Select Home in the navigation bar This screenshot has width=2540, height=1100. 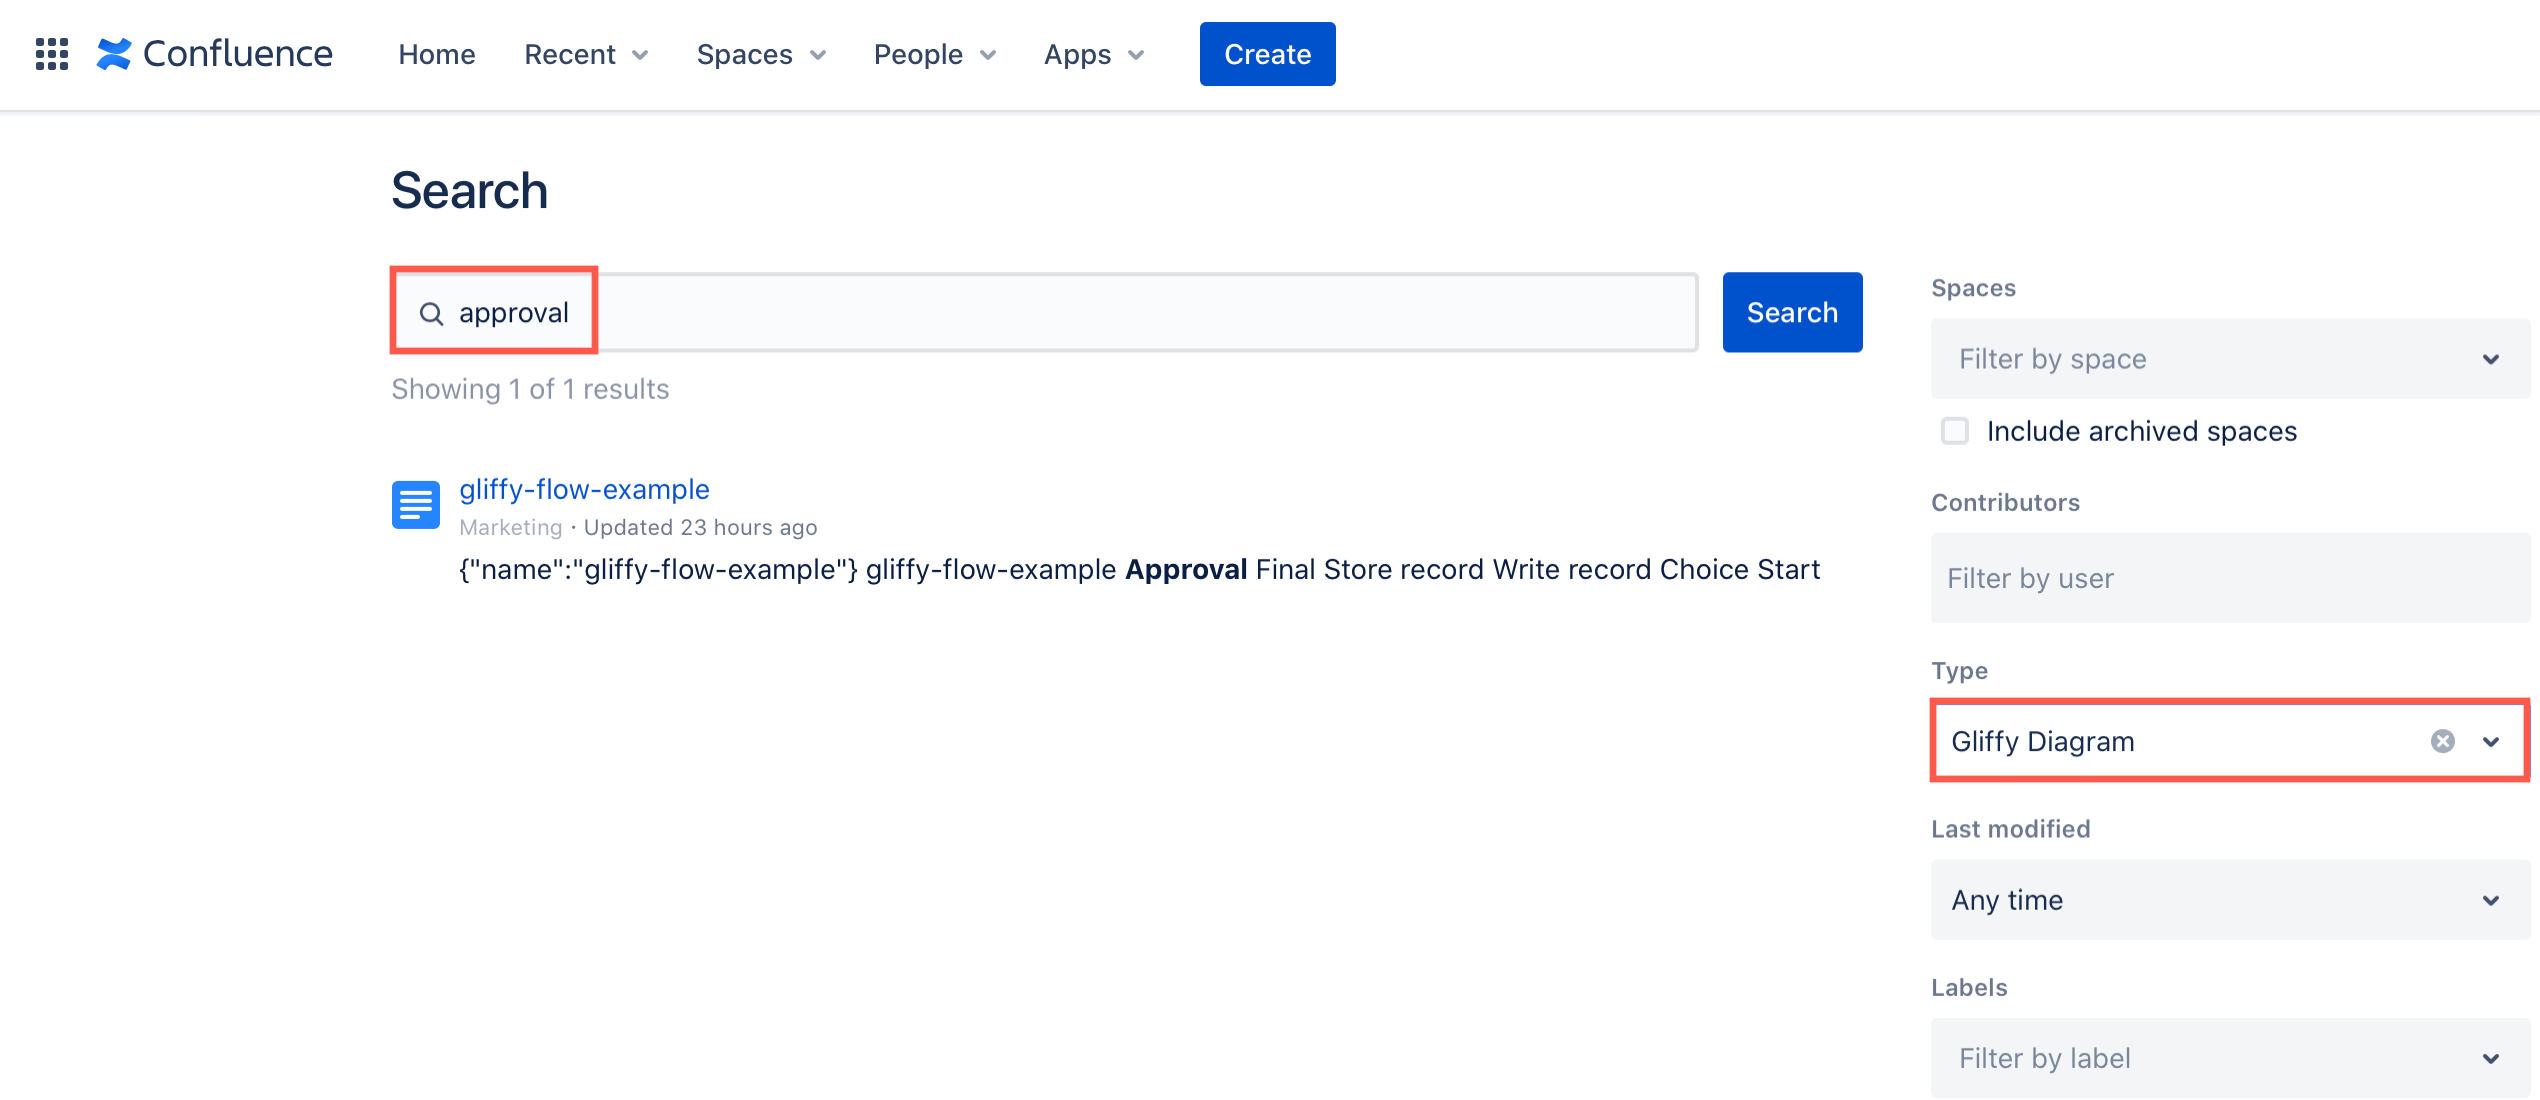point(436,54)
